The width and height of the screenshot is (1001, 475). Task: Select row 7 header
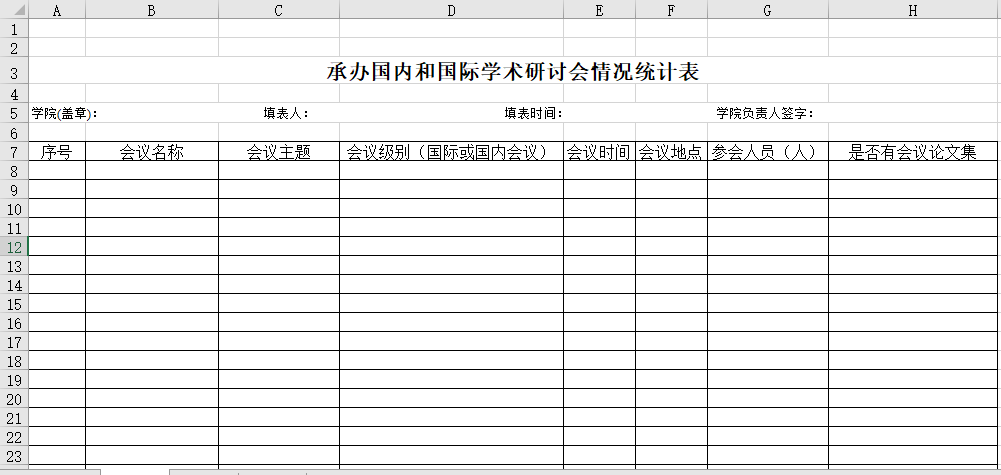click(x=14, y=152)
